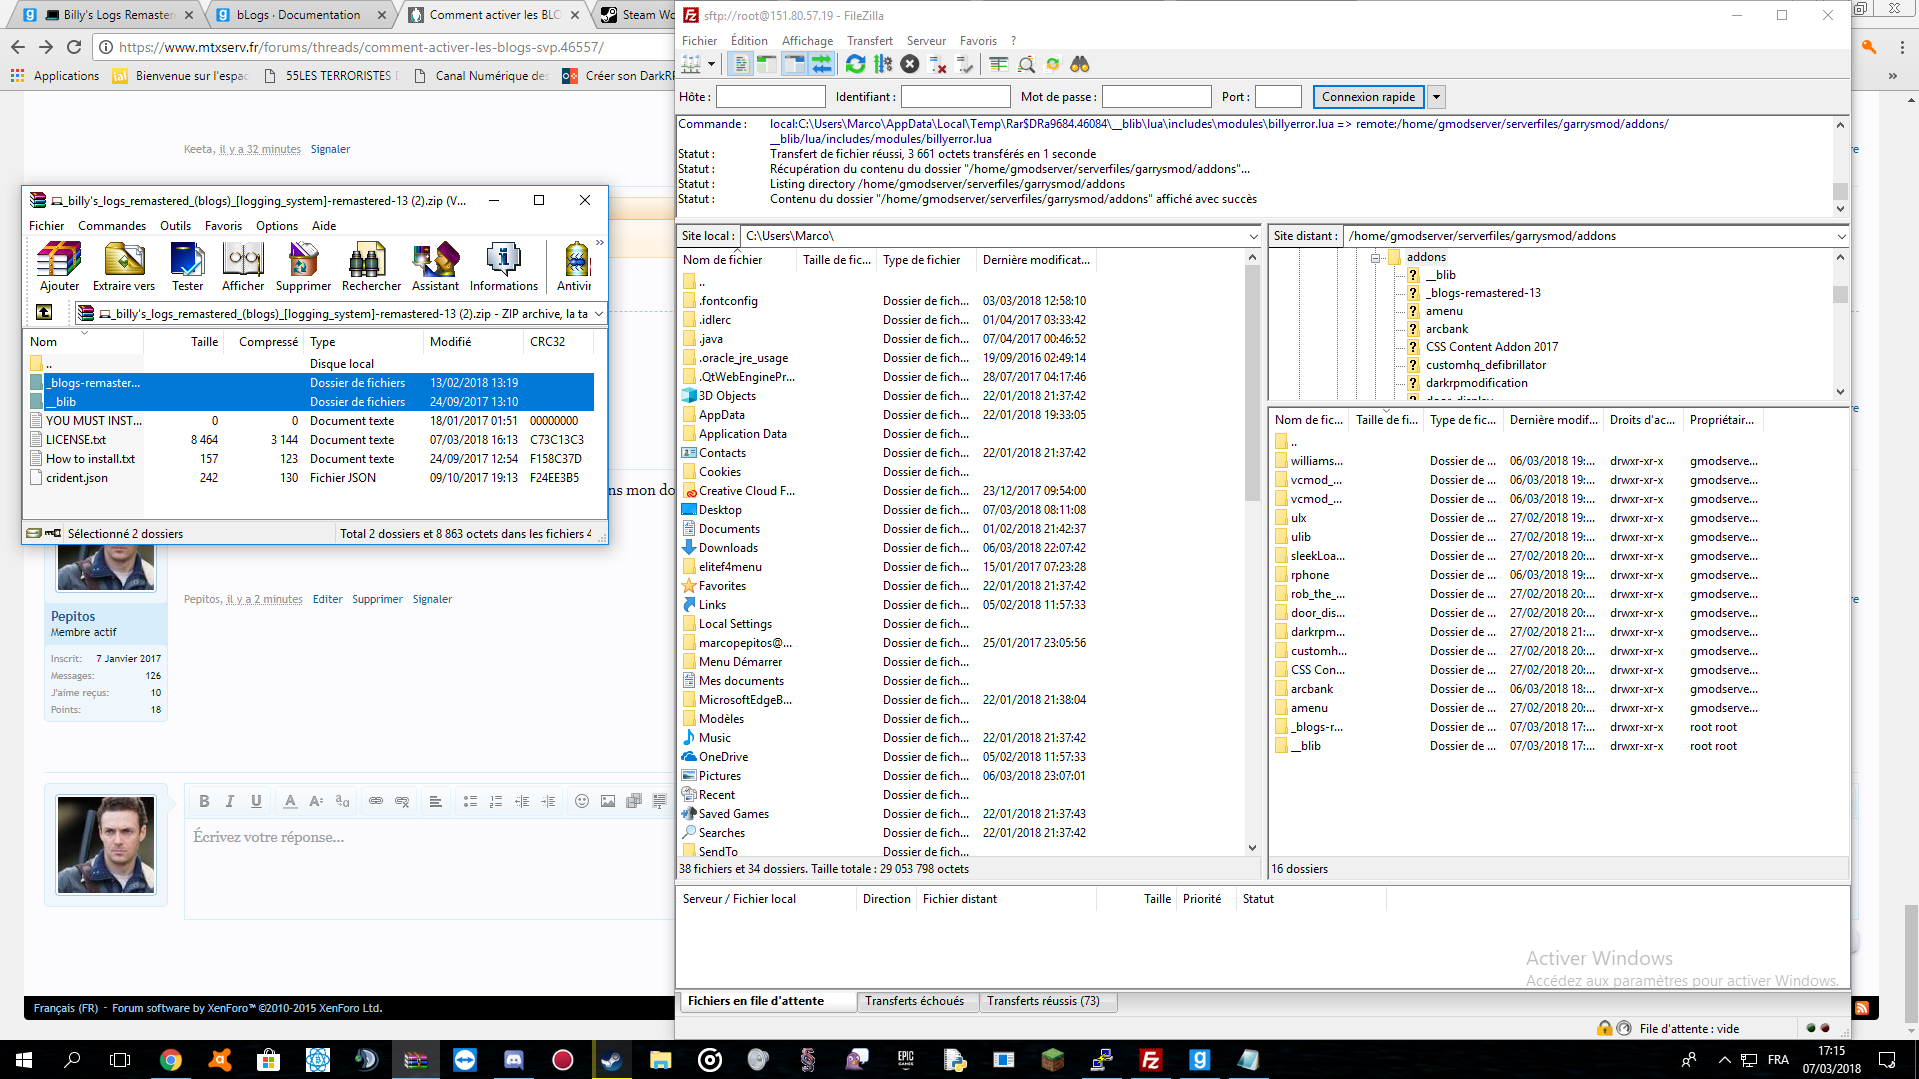Switch to Transferts échoués tab
This screenshot has height=1079, width=1919.
[915, 1001]
